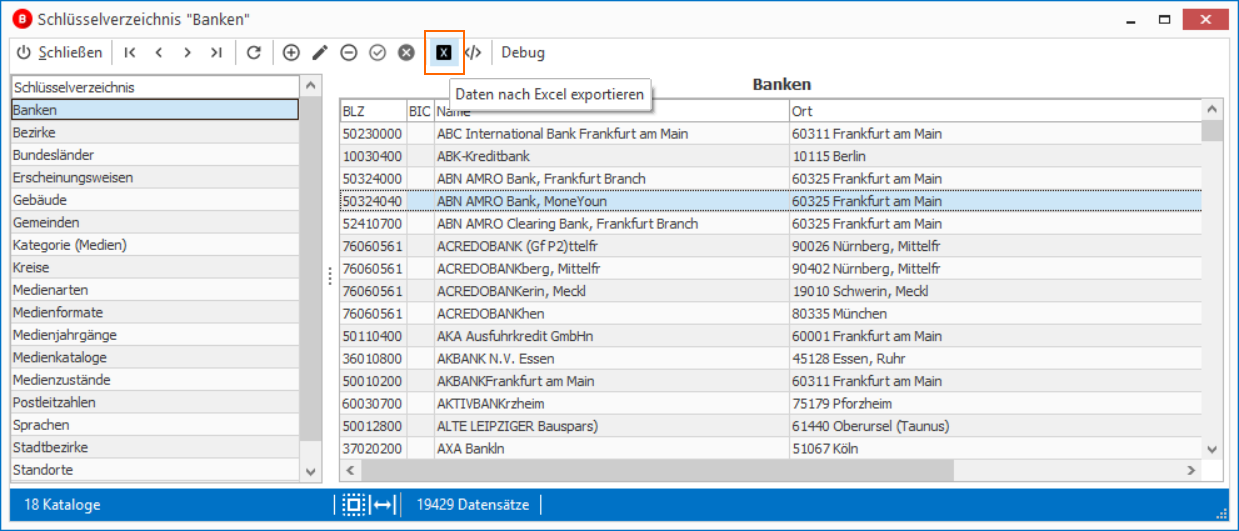Go to previous record arrow

coord(158,52)
